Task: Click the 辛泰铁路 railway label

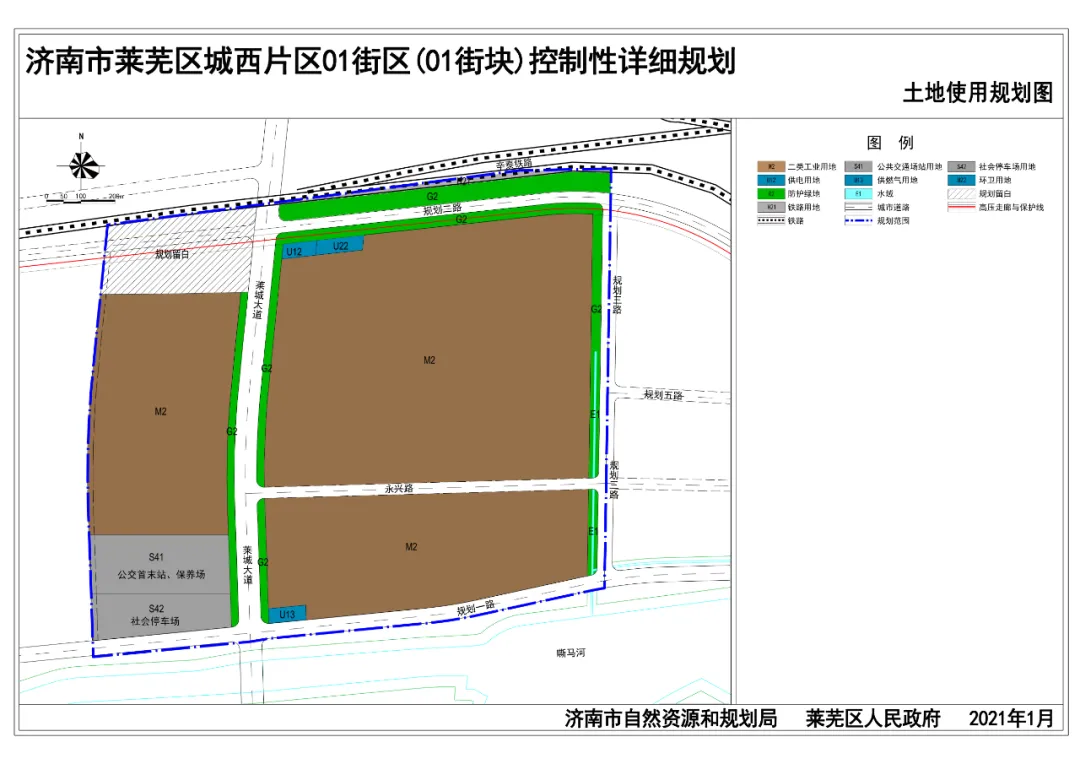Action: 514,164
